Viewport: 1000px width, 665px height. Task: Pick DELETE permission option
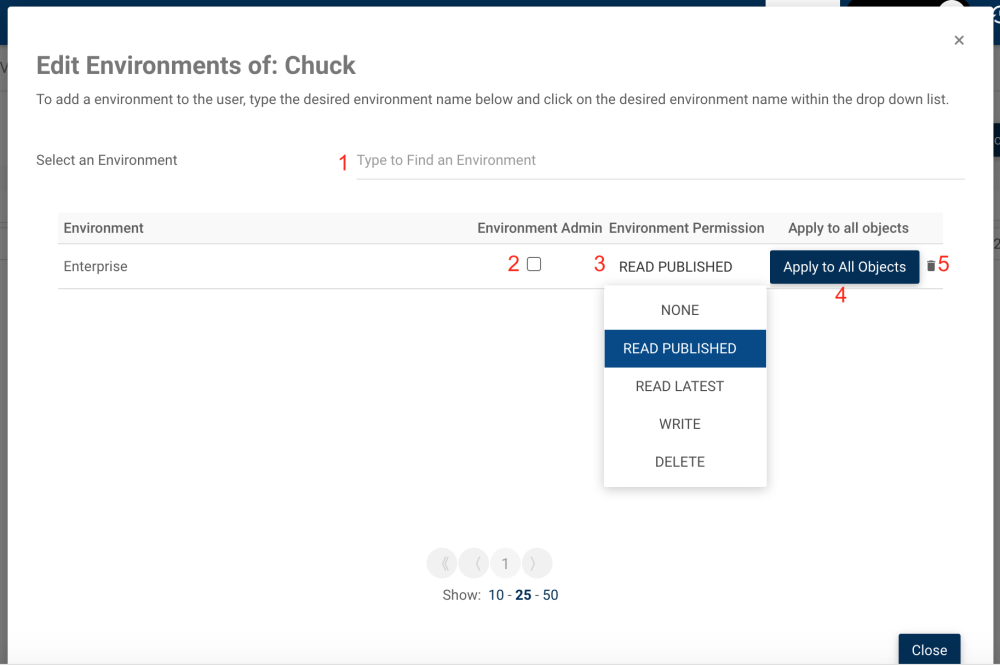click(x=680, y=462)
